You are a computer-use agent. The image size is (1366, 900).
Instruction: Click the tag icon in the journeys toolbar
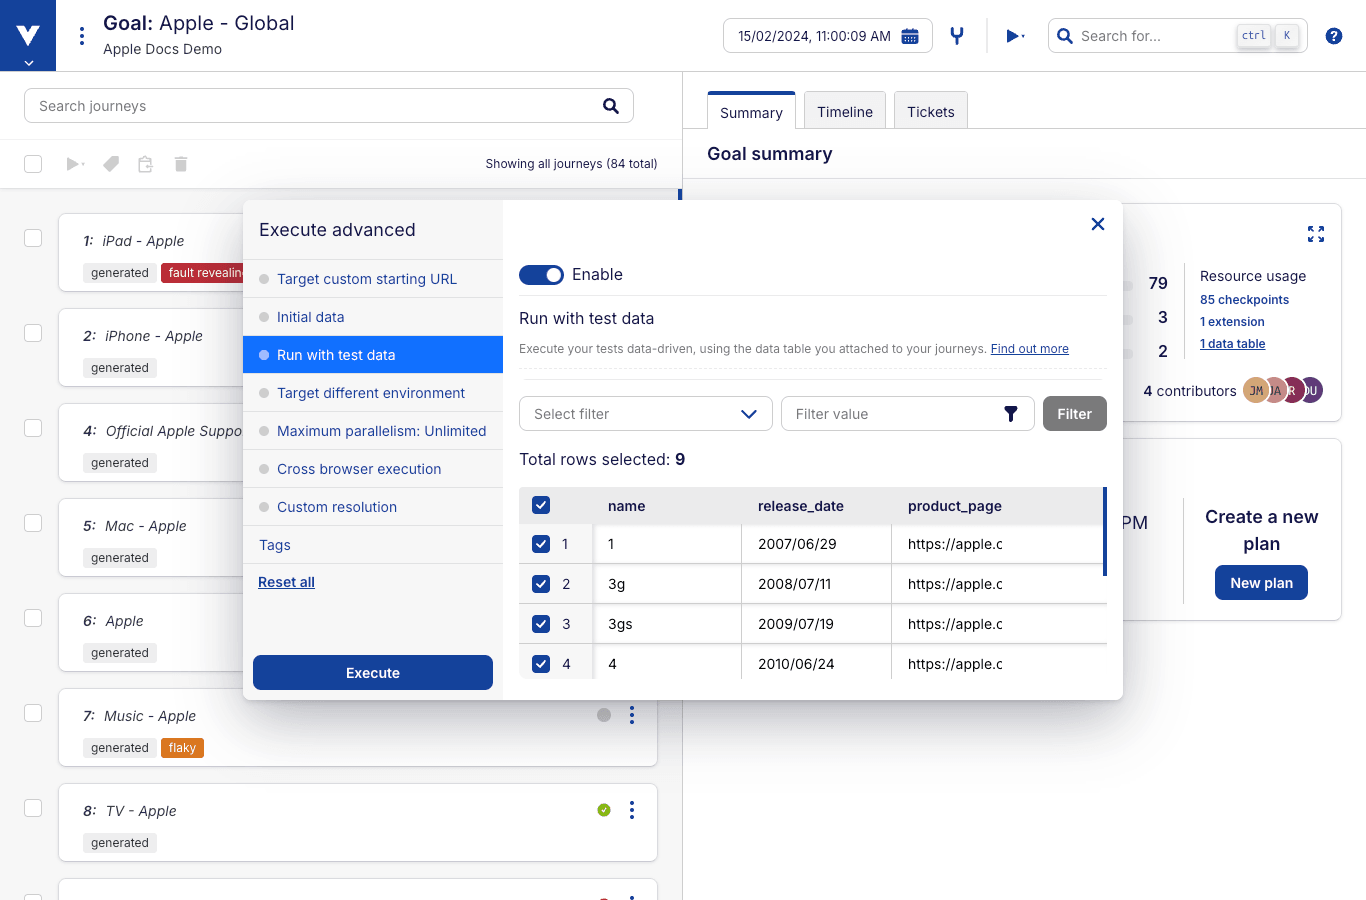point(110,163)
